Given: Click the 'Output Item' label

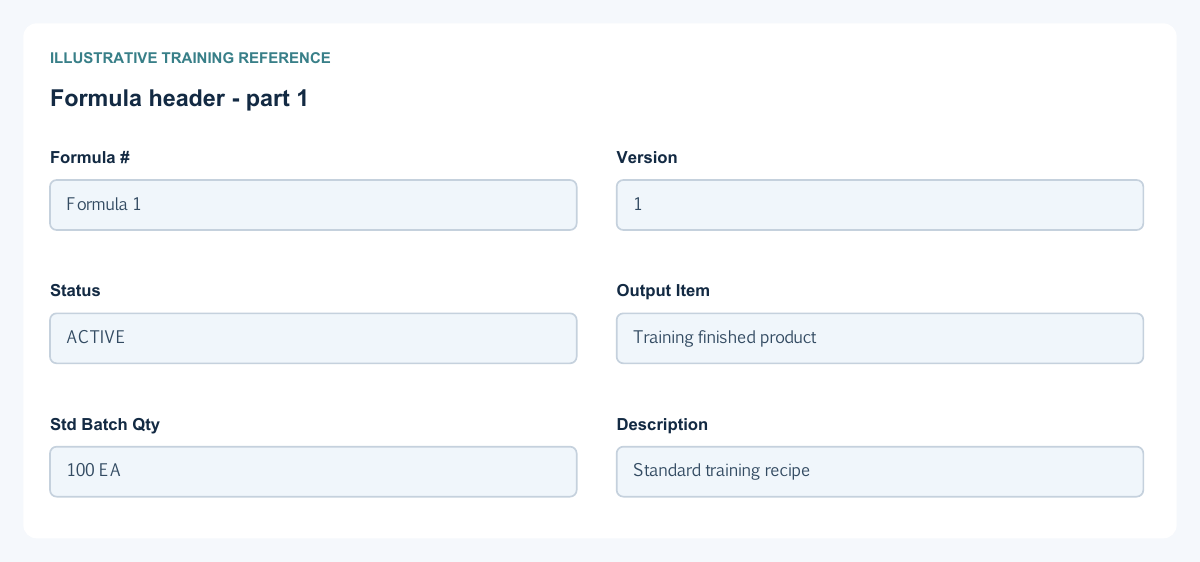Looking at the screenshot, I should (663, 290).
